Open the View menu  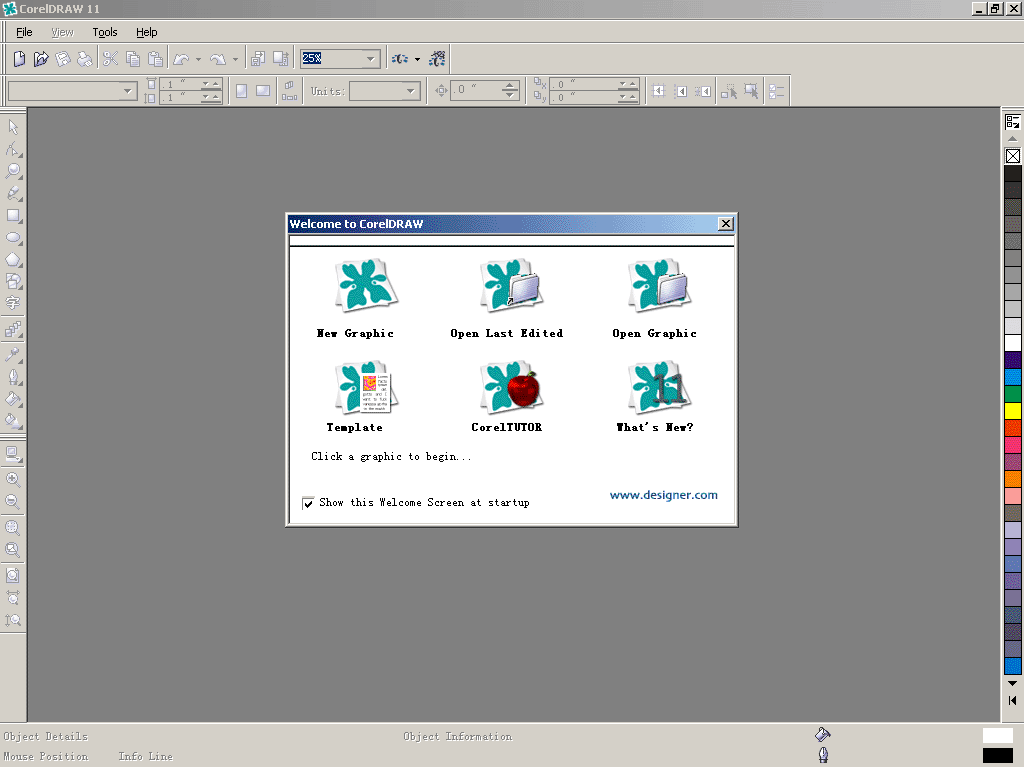[63, 32]
